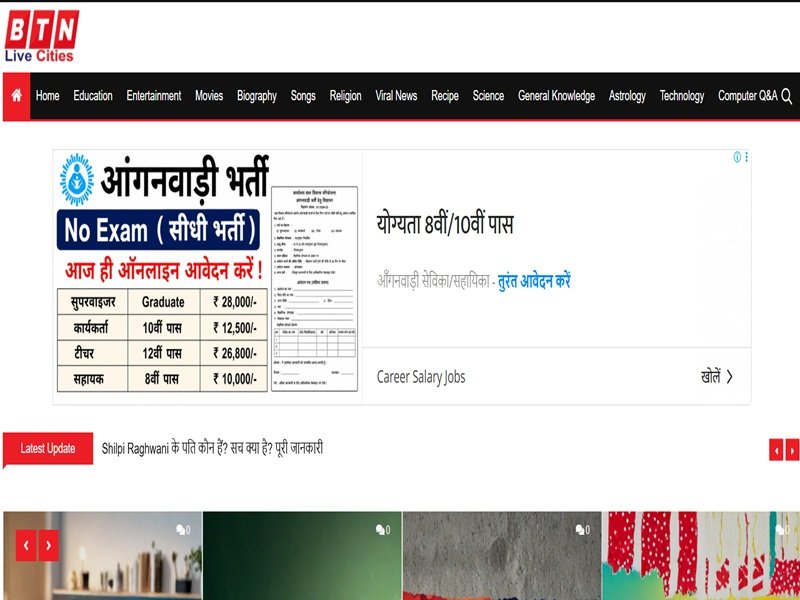Click the खोलें open button in ad
800x600 pixels.
(x=717, y=377)
